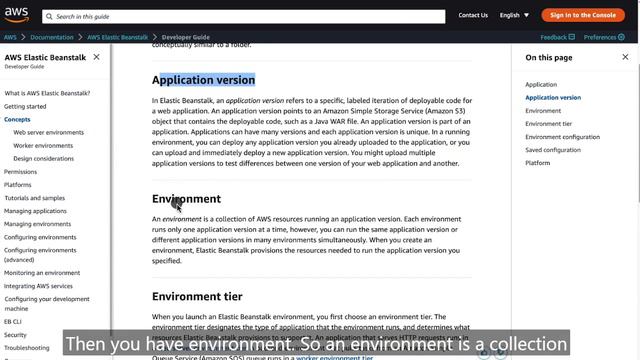
Task: Jump to Platform in On this page
Action: pos(538,163)
